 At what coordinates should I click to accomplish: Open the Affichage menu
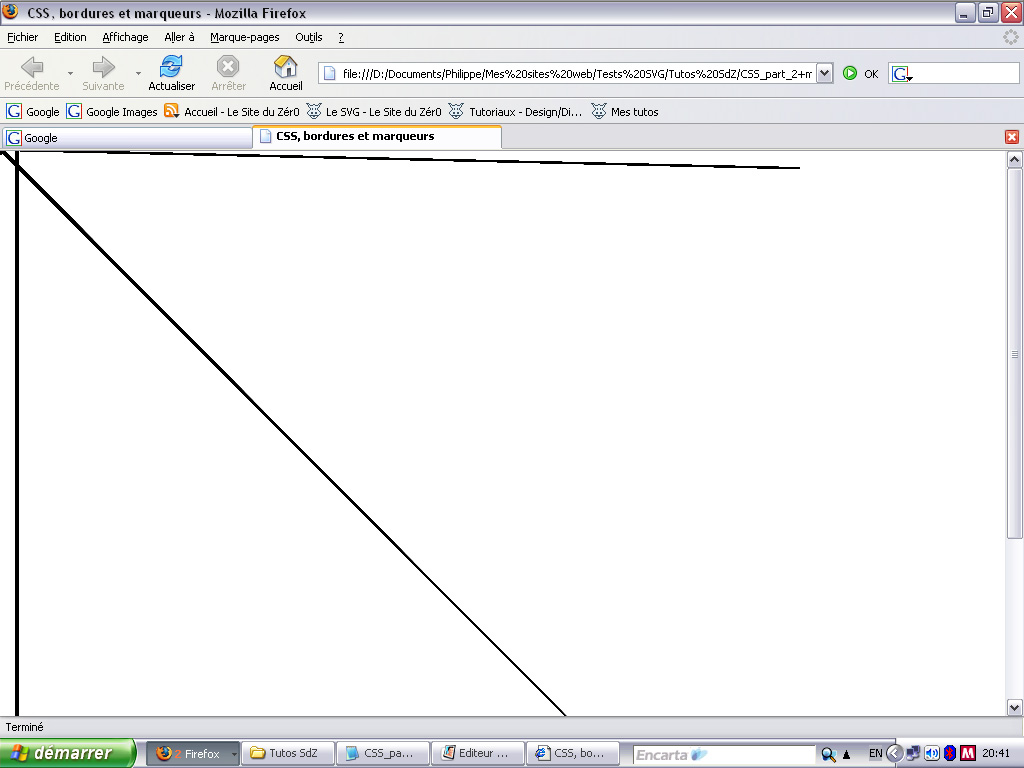(x=125, y=37)
